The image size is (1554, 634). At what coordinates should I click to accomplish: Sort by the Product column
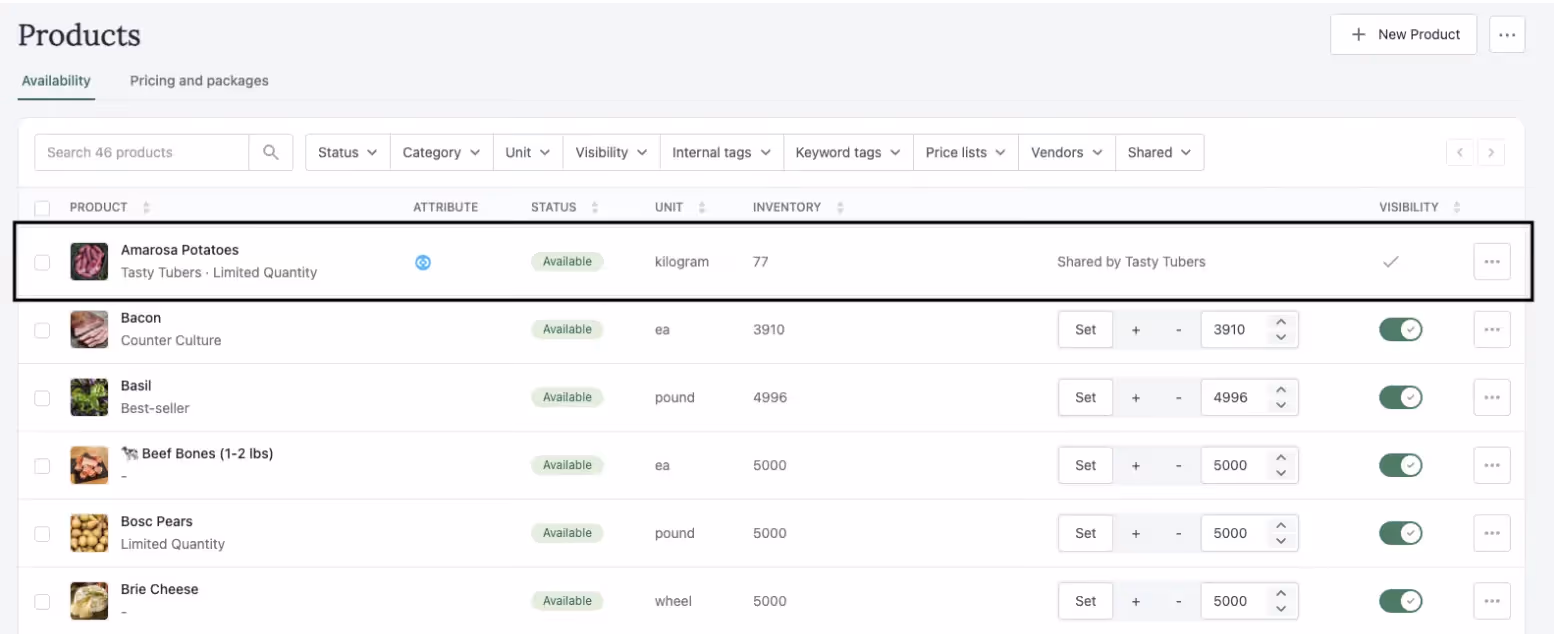coord(146,207)
